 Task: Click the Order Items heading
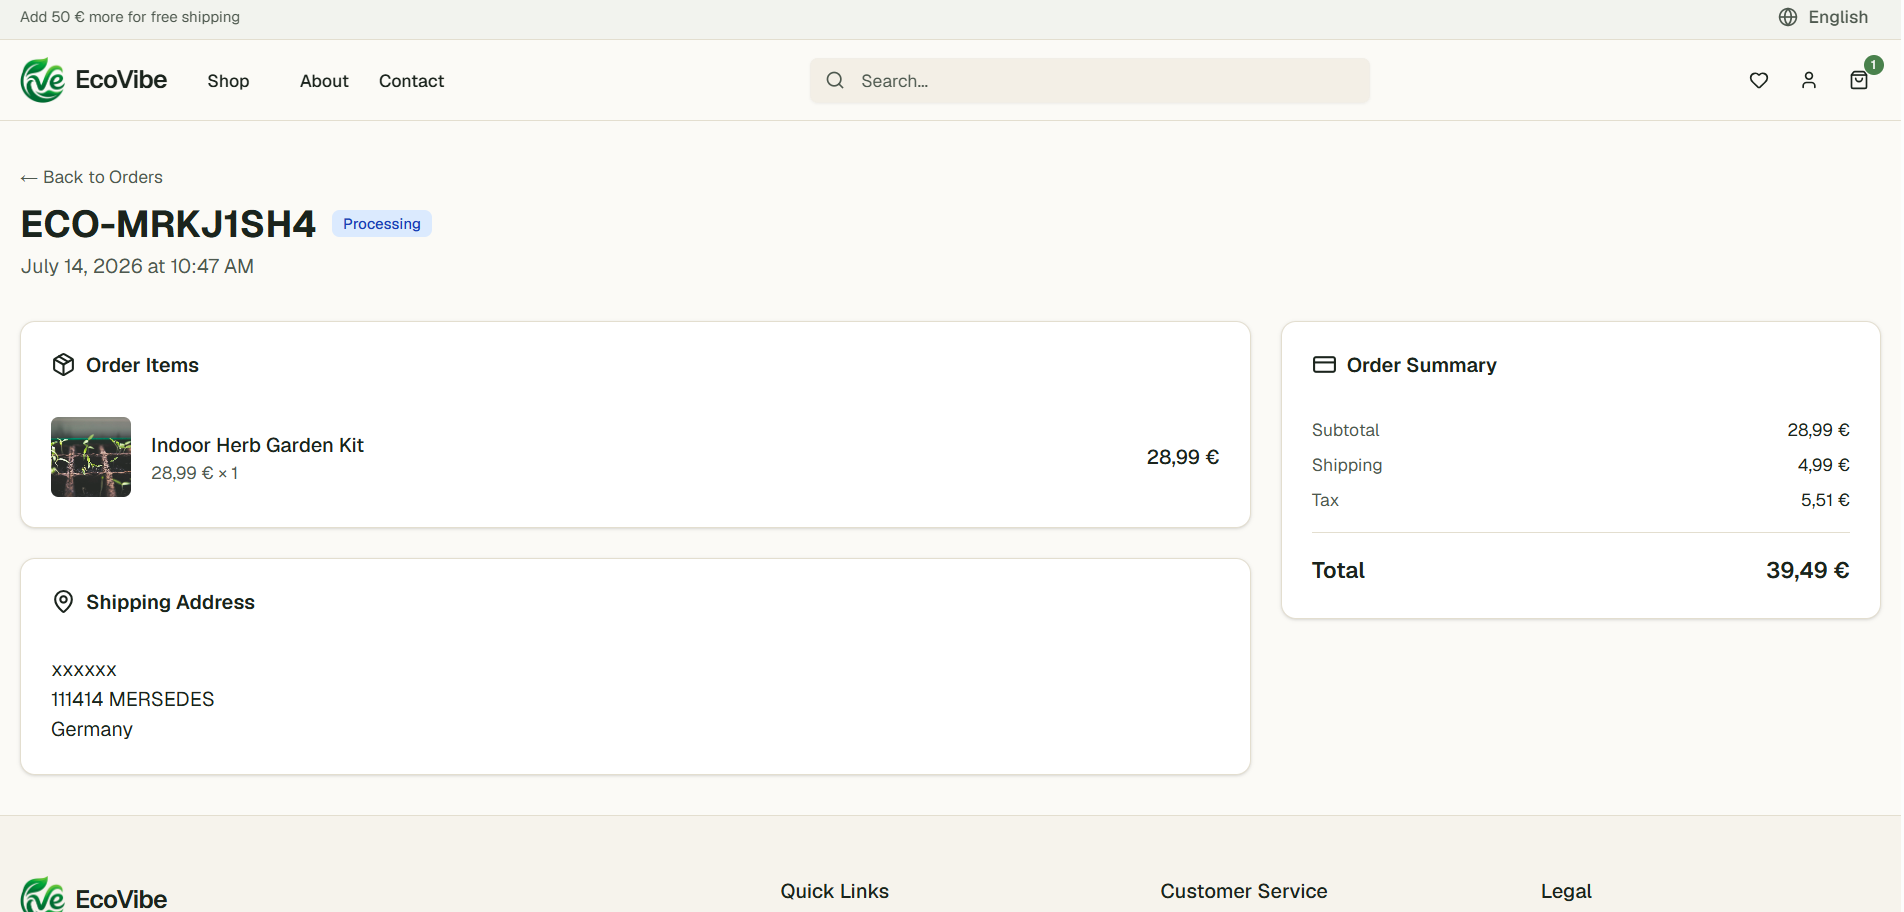(x=142, y=365)
